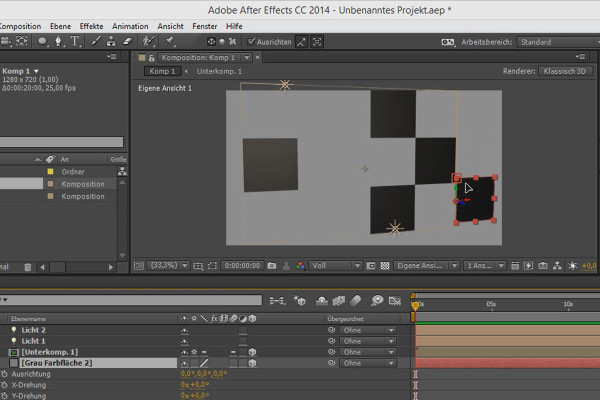Viewport: 600px width, 400px height.
Task: Open the Fenster menu
Action: tap(205, 26)
